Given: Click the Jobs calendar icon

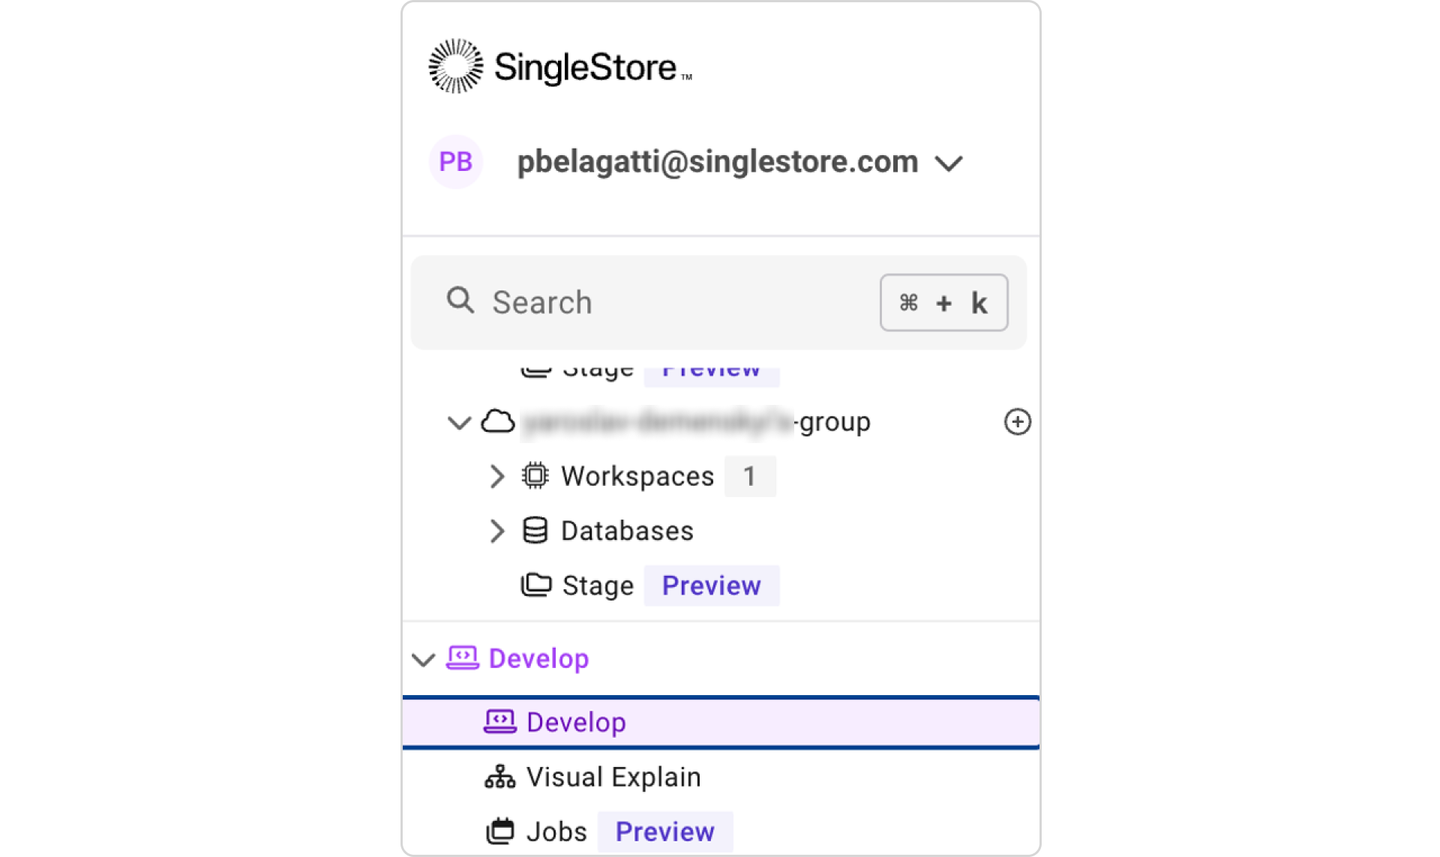Looking at the screenshot, I should (499, 831).
